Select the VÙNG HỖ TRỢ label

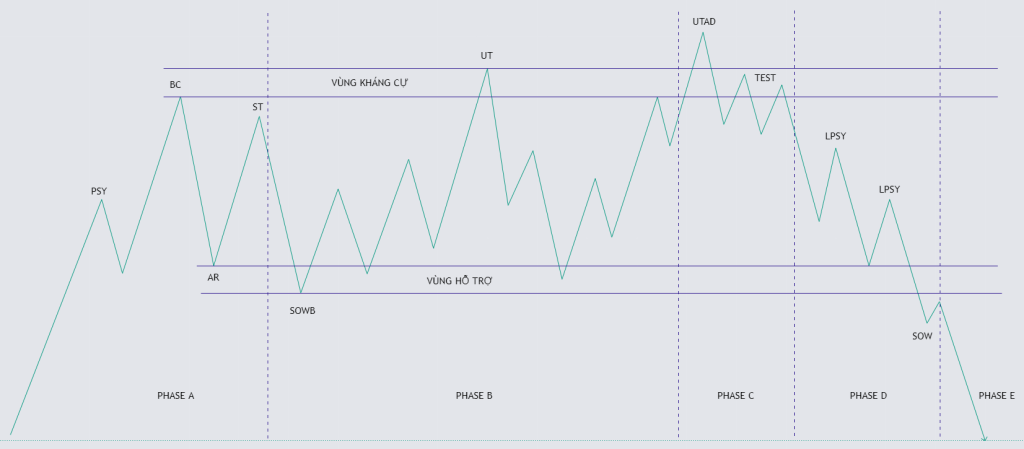click(459, 281)
